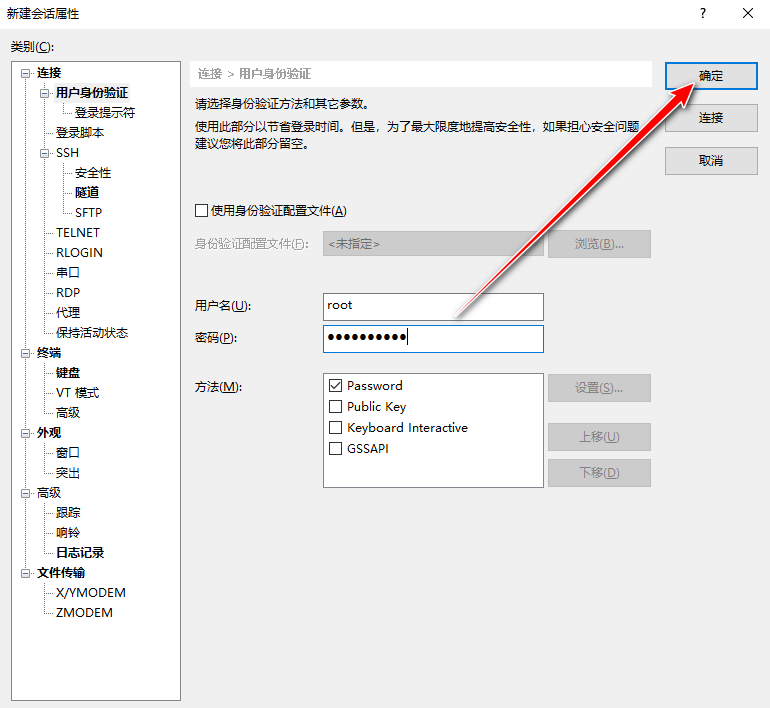Viewport: 770px width, 708px height.
Task: Collapse the 终端 tree node
Action: (25, 354)
